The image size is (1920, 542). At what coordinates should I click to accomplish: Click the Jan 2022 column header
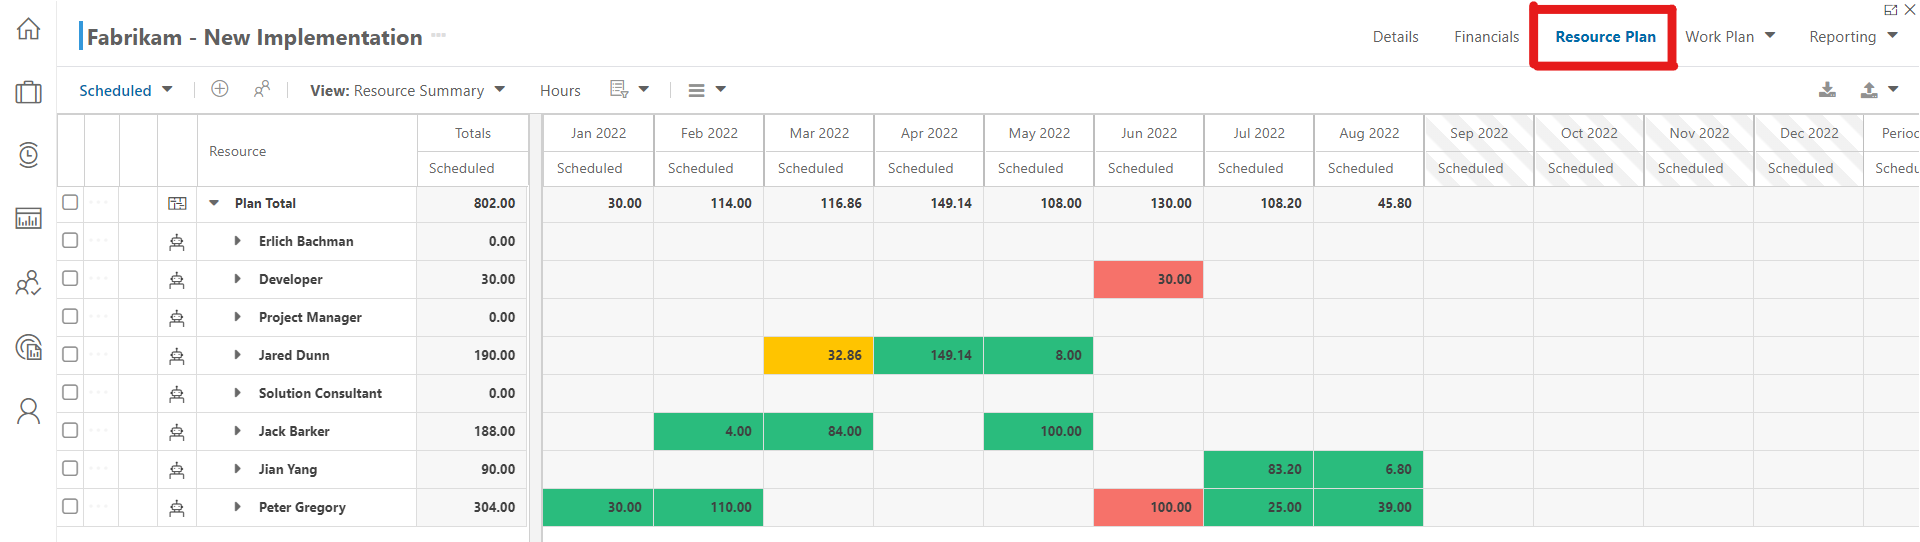click(598, 133)
